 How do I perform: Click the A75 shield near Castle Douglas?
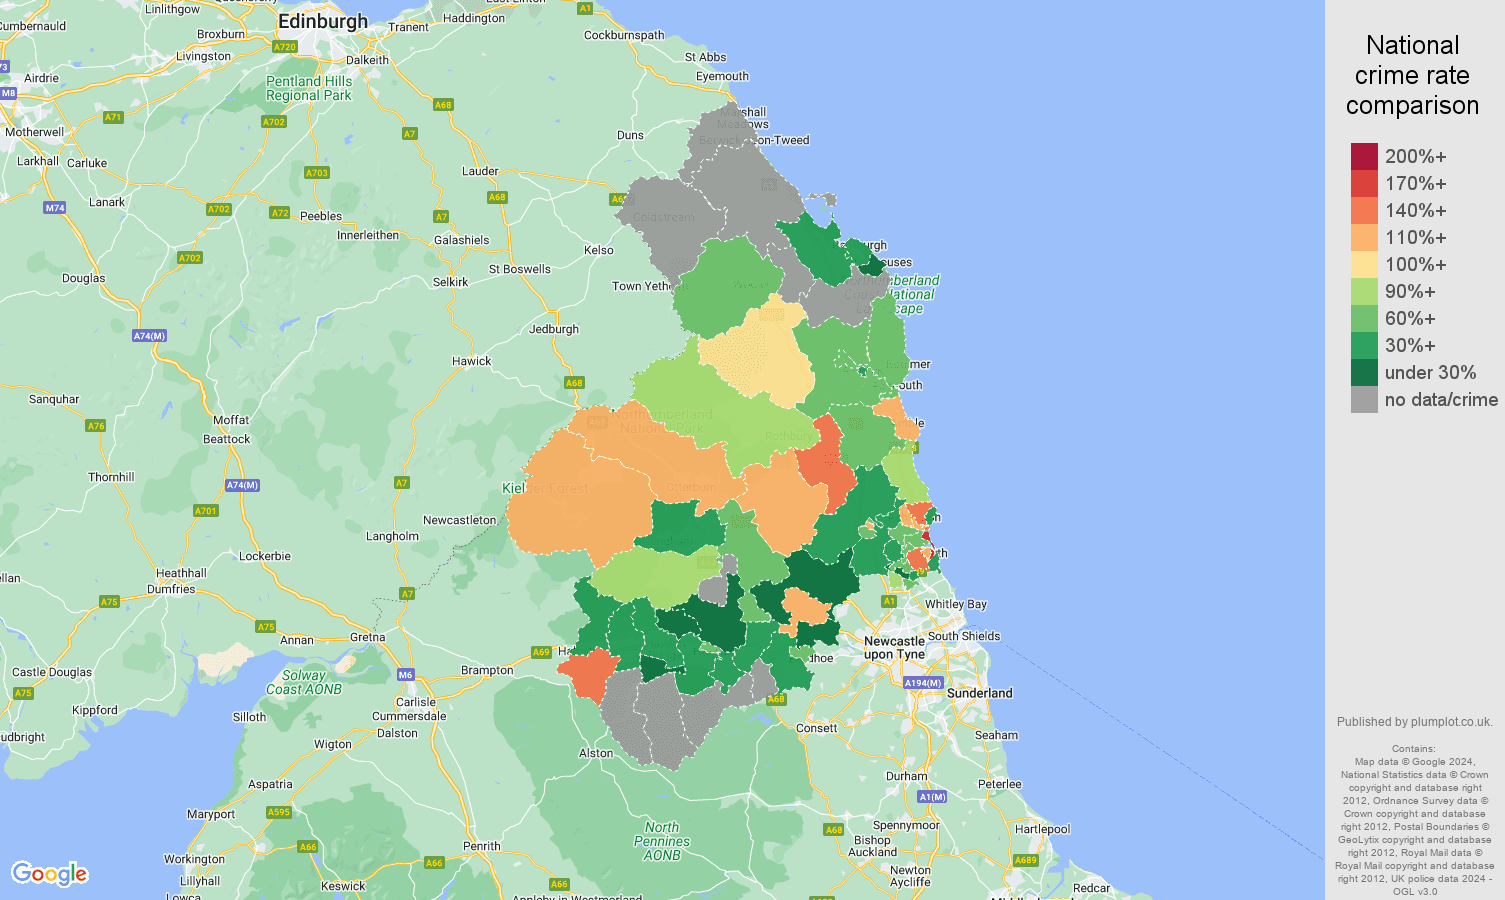pos(23,693)
